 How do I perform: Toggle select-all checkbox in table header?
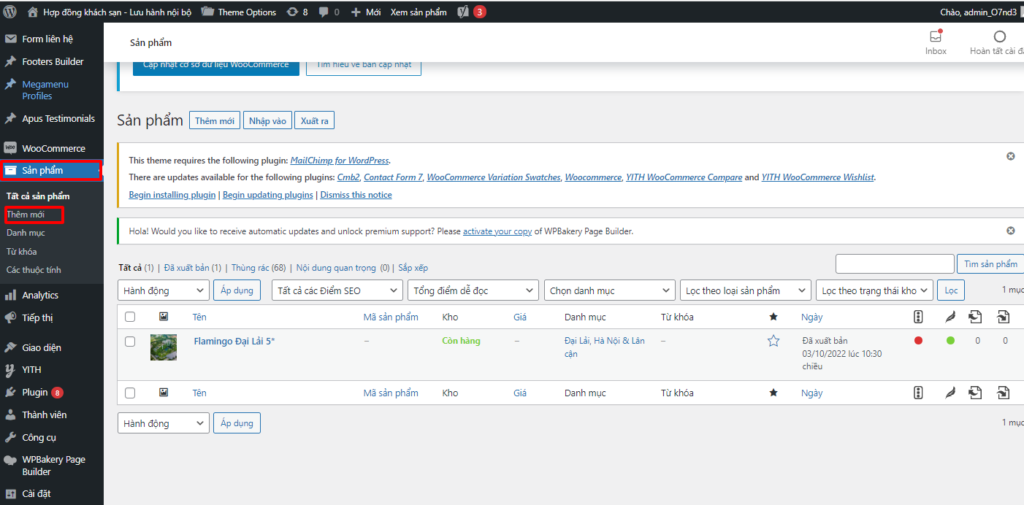pos(130,317)
